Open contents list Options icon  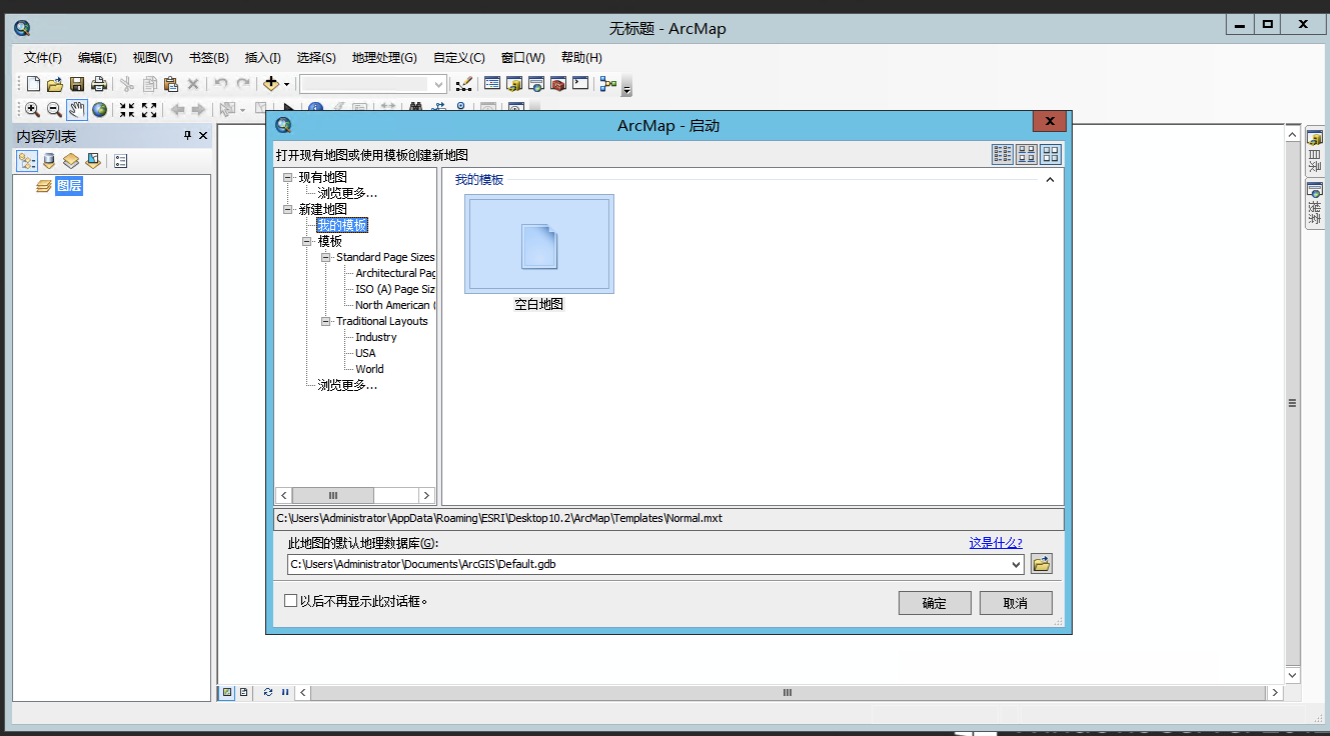click(121, 161)
